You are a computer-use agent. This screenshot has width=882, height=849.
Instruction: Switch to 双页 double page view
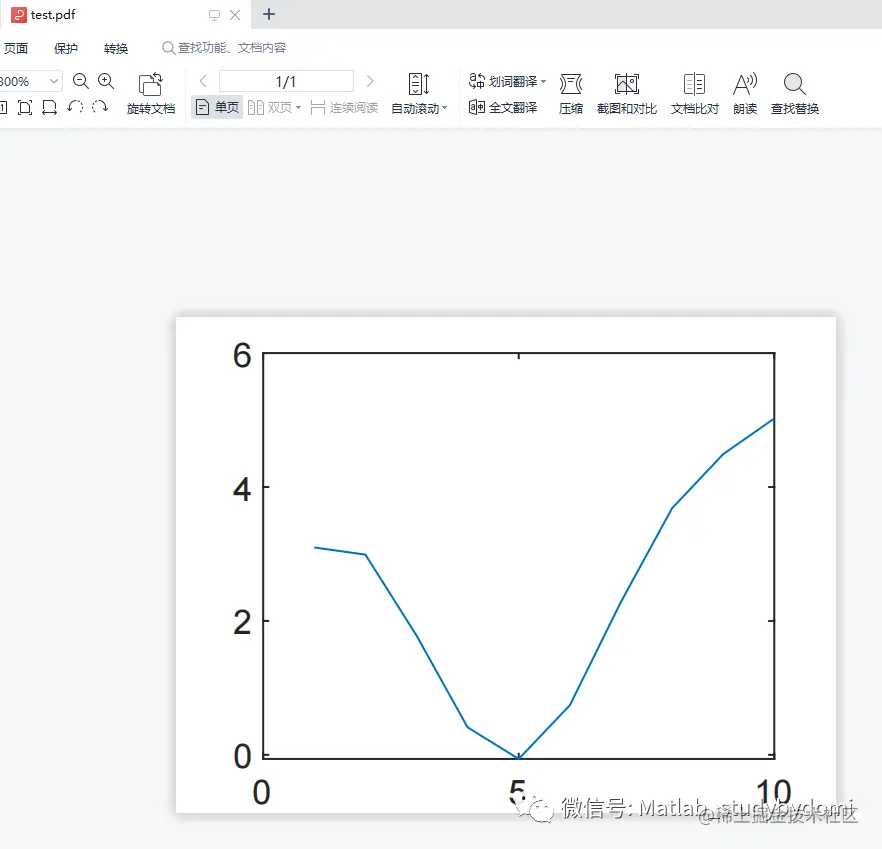tap(270, 107)
